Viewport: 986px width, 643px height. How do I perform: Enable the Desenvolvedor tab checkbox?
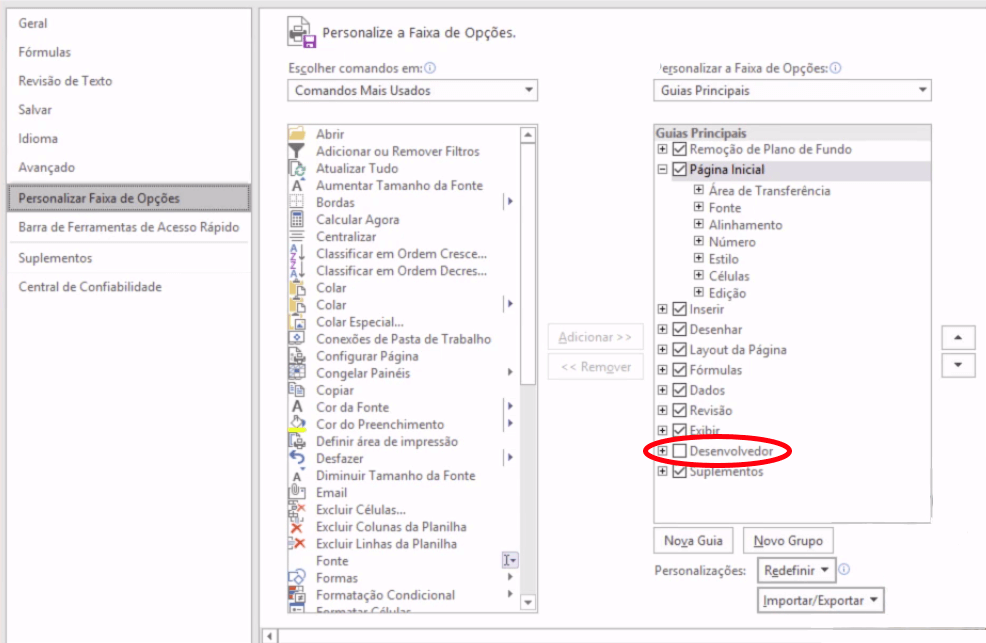(679, 451)
